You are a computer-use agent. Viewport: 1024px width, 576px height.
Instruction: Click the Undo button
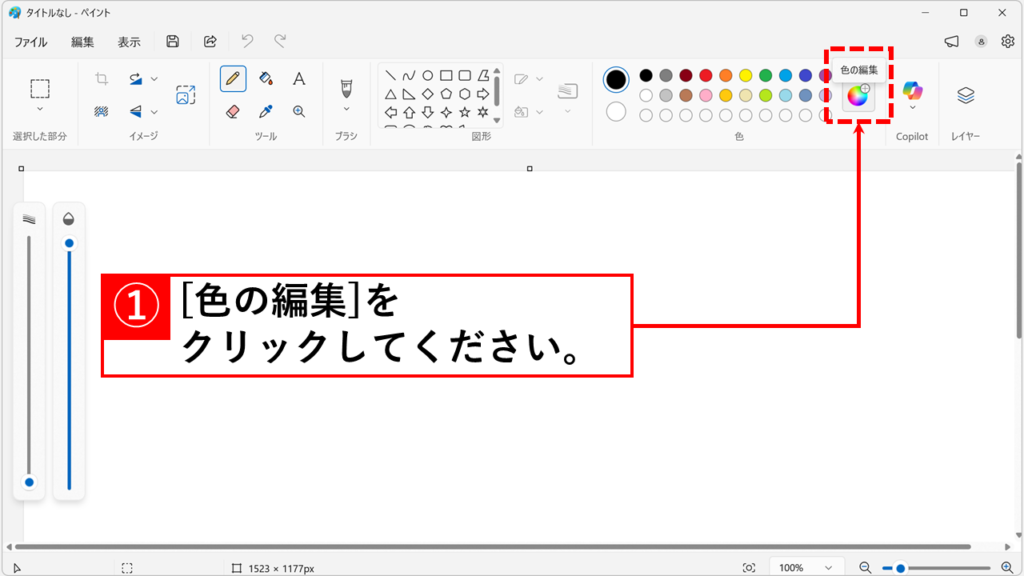[x=247, y=41]
